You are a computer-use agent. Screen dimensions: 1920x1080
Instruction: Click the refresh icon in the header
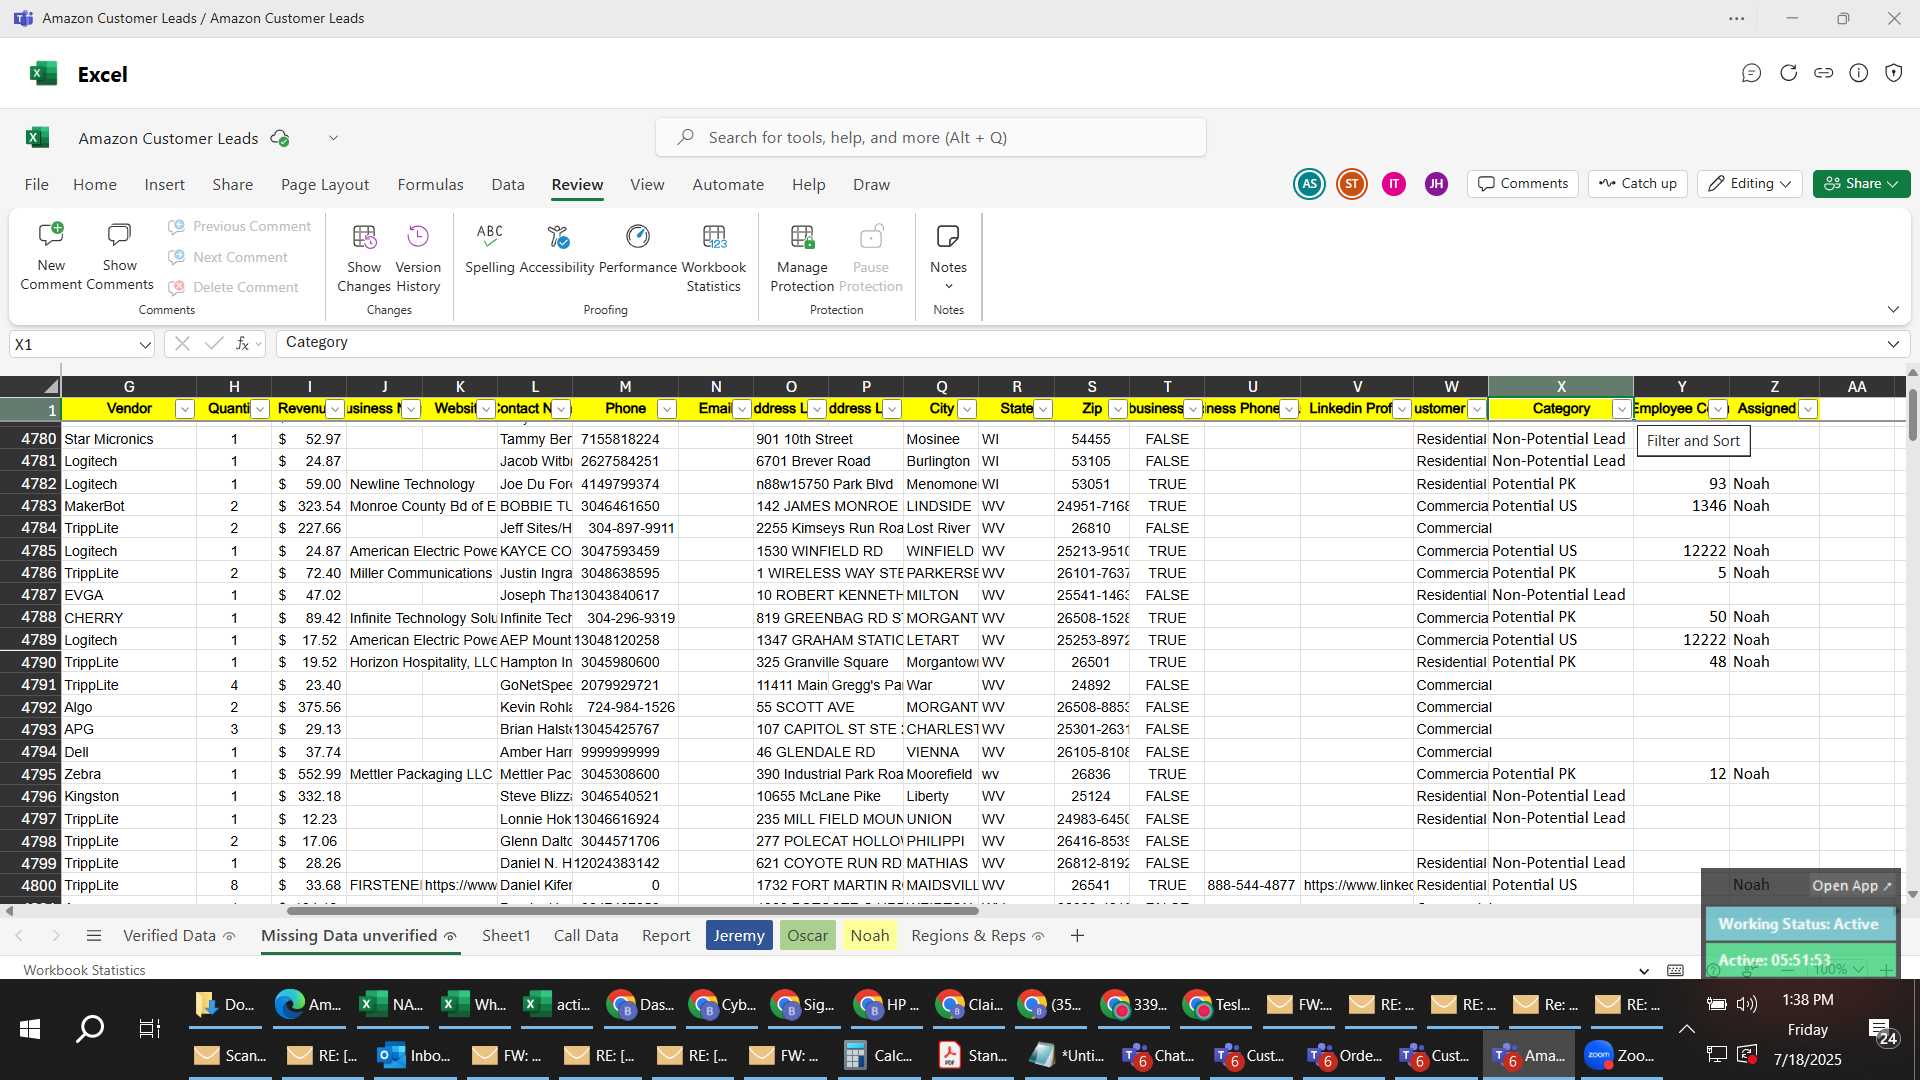[1788, 73]
